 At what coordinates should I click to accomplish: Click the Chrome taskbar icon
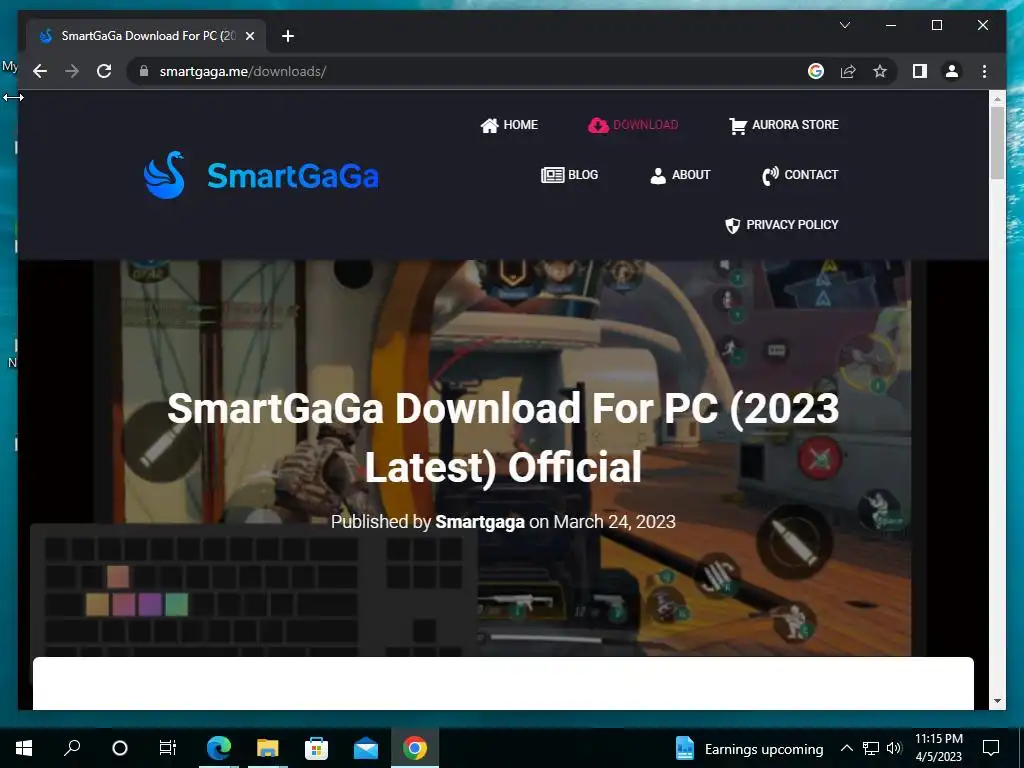pyautogui.click(x=415, y=748)
